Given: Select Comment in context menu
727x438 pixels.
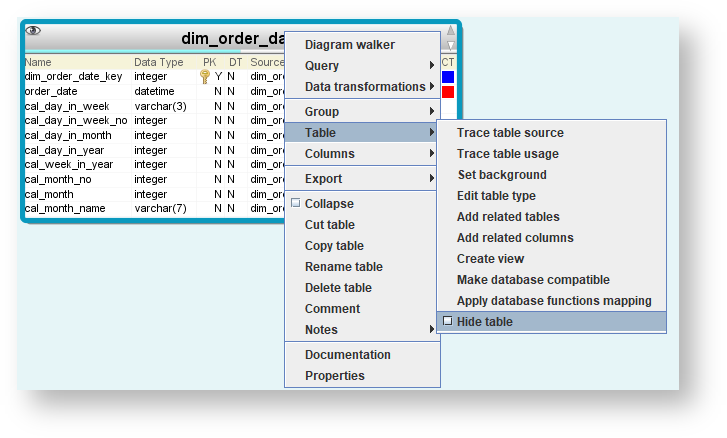Looking at the screenshot, I should [x=362, y=309].
